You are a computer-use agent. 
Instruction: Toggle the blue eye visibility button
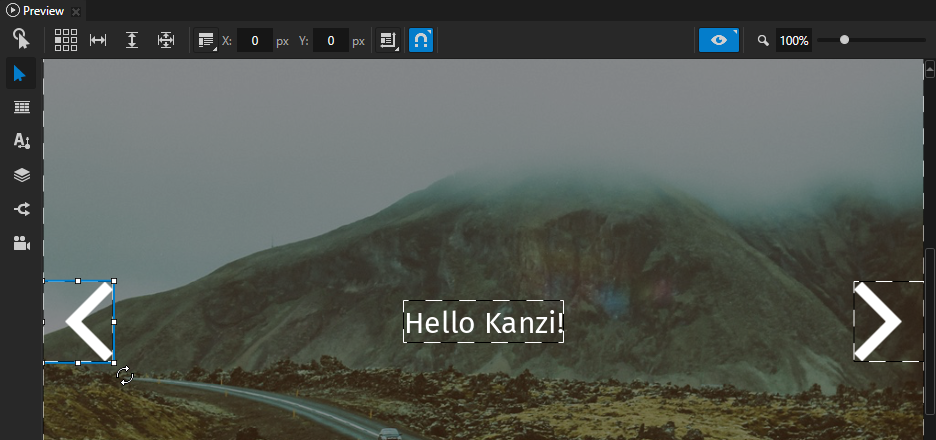(718, 41)
